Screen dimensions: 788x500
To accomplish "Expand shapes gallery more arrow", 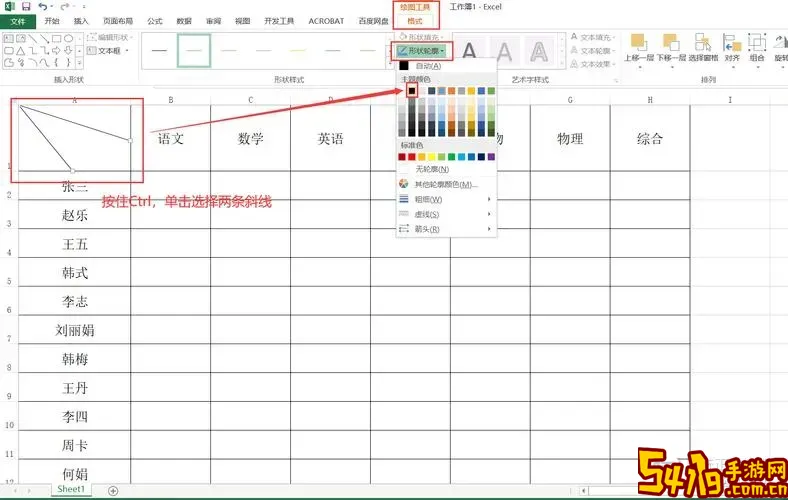I will tap(79, 63).
